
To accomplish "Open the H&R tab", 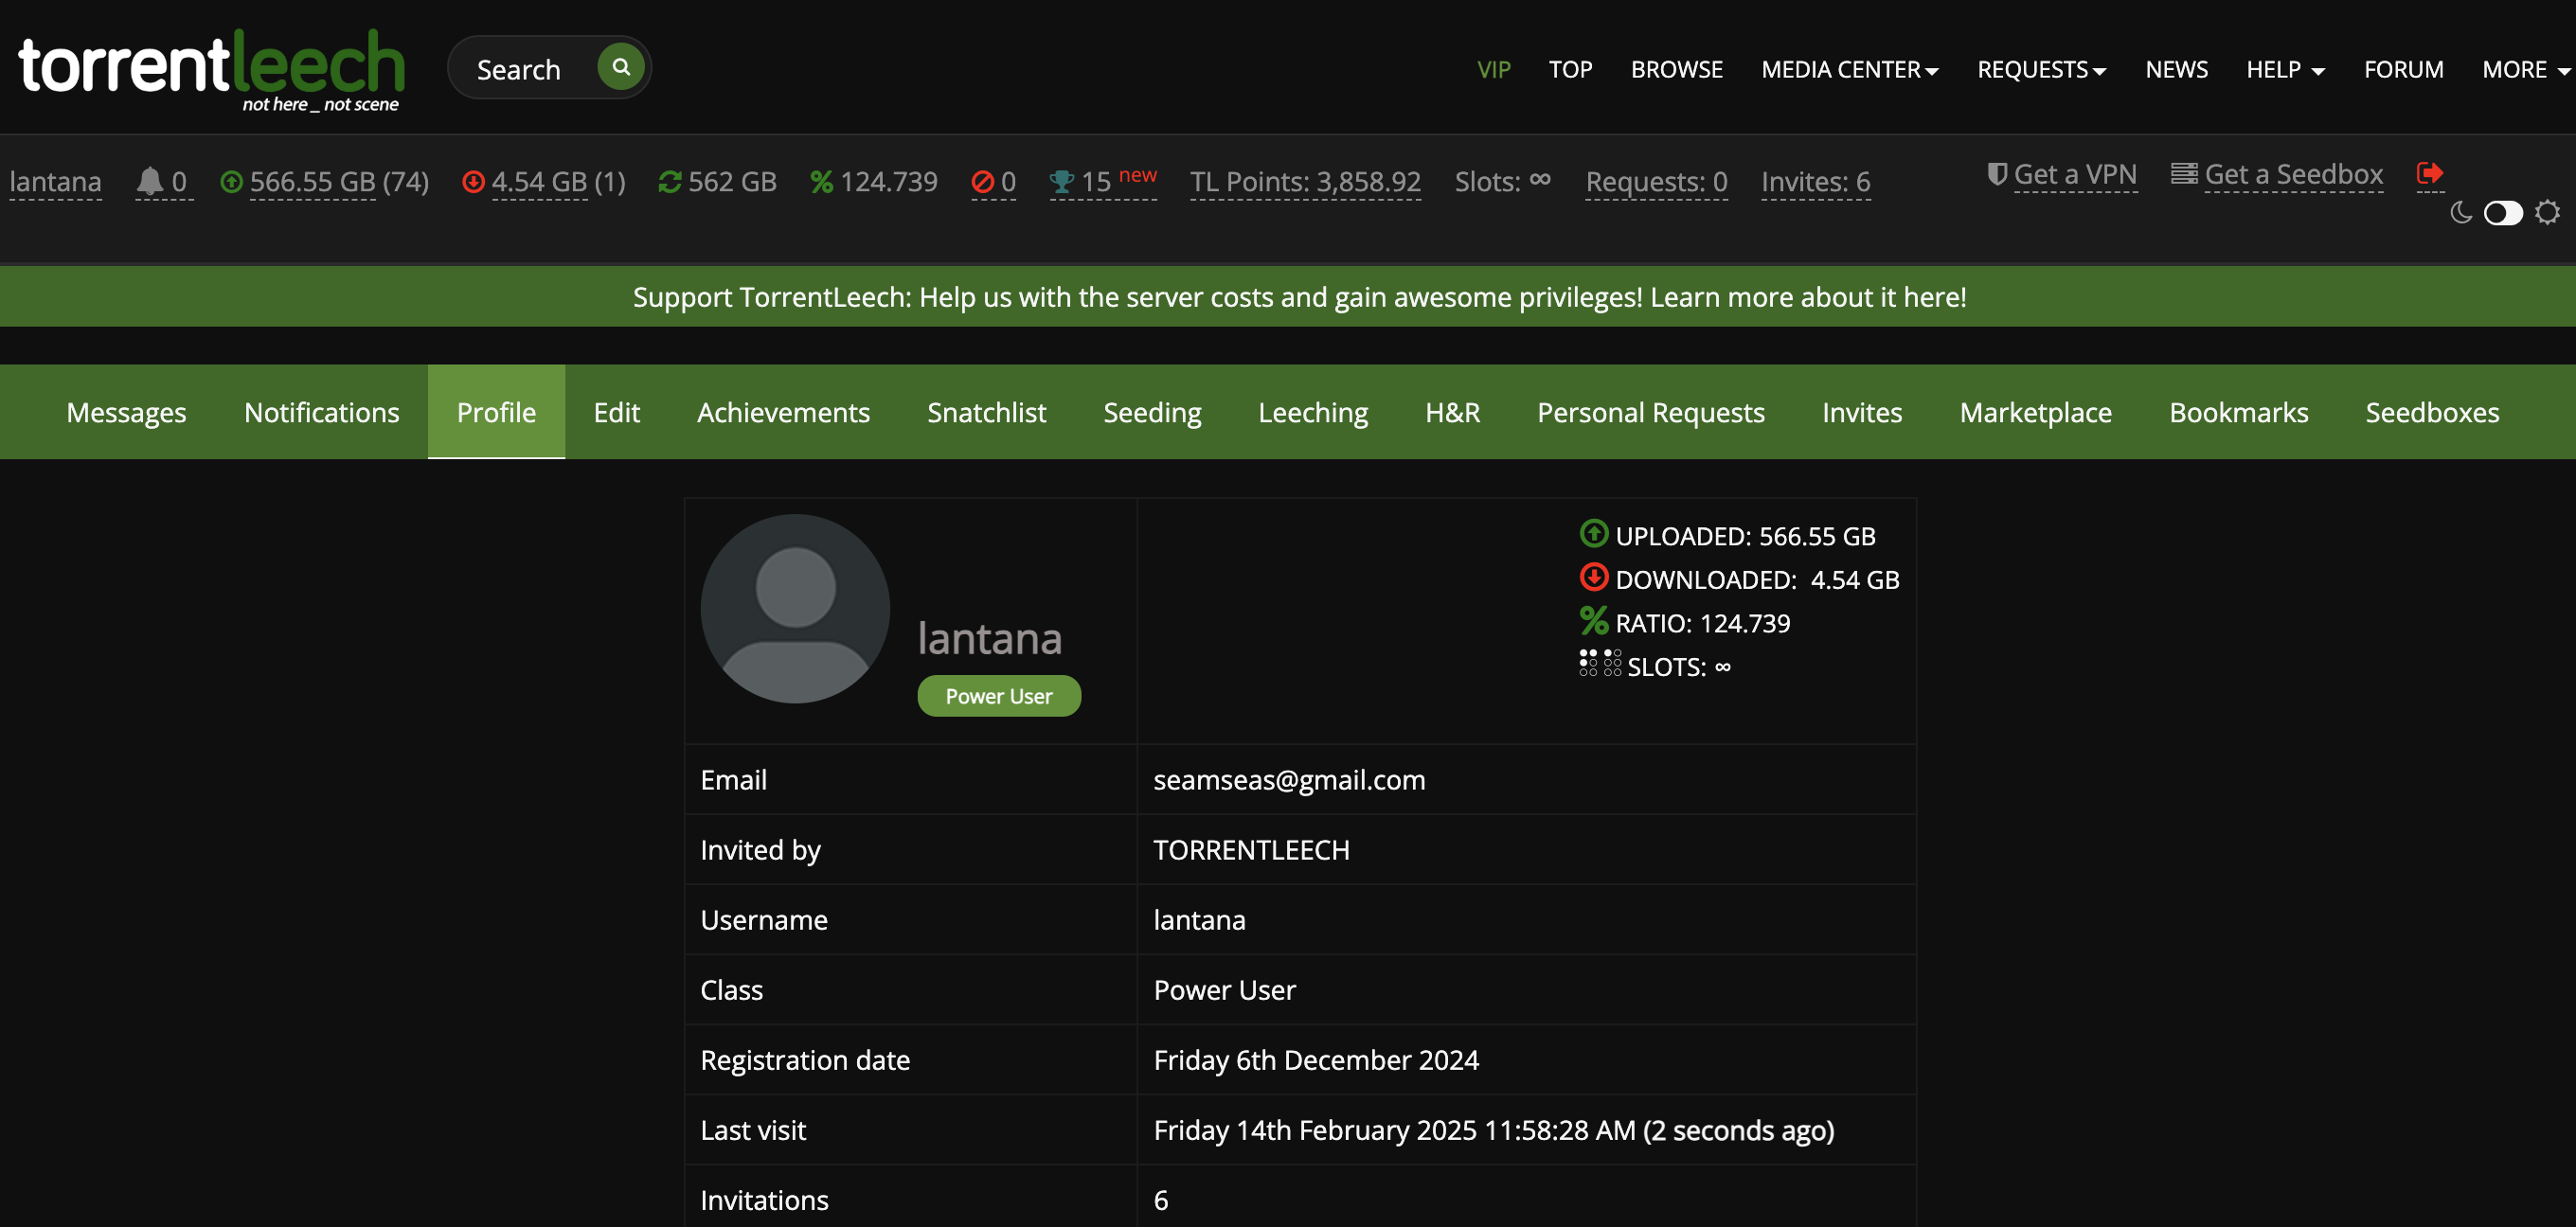I will point(1452,412).
